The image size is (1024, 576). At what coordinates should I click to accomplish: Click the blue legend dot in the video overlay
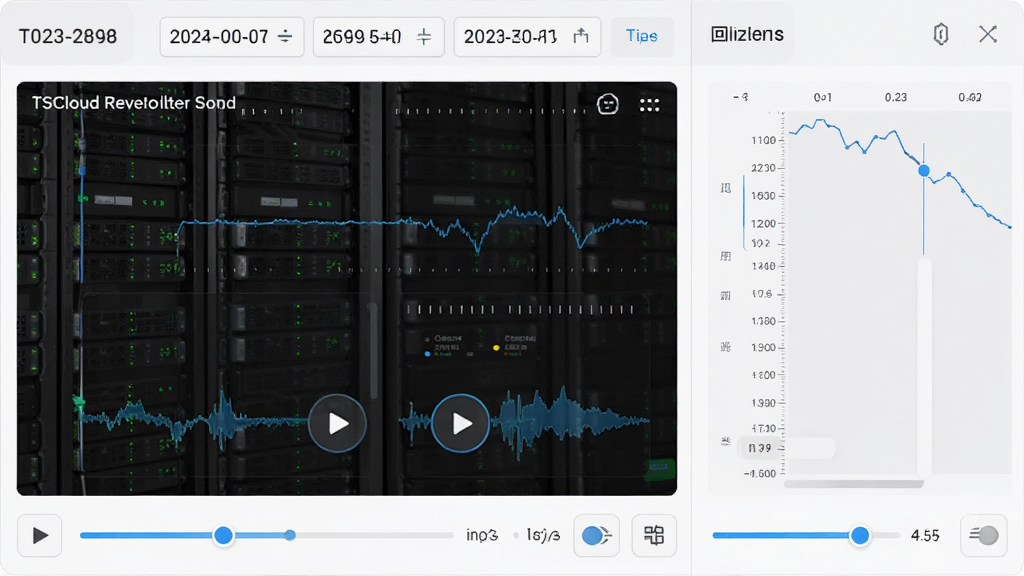click(x=427, y=354)
